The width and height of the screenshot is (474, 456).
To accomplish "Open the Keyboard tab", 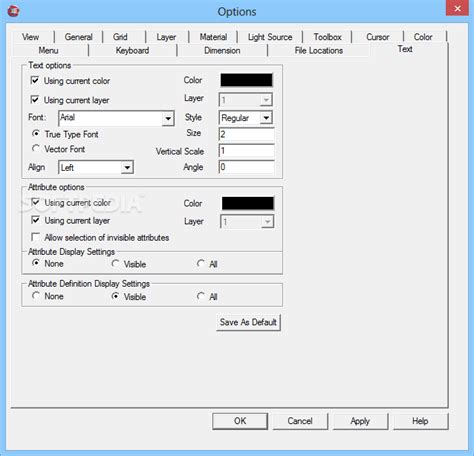I will coord(132,51).
